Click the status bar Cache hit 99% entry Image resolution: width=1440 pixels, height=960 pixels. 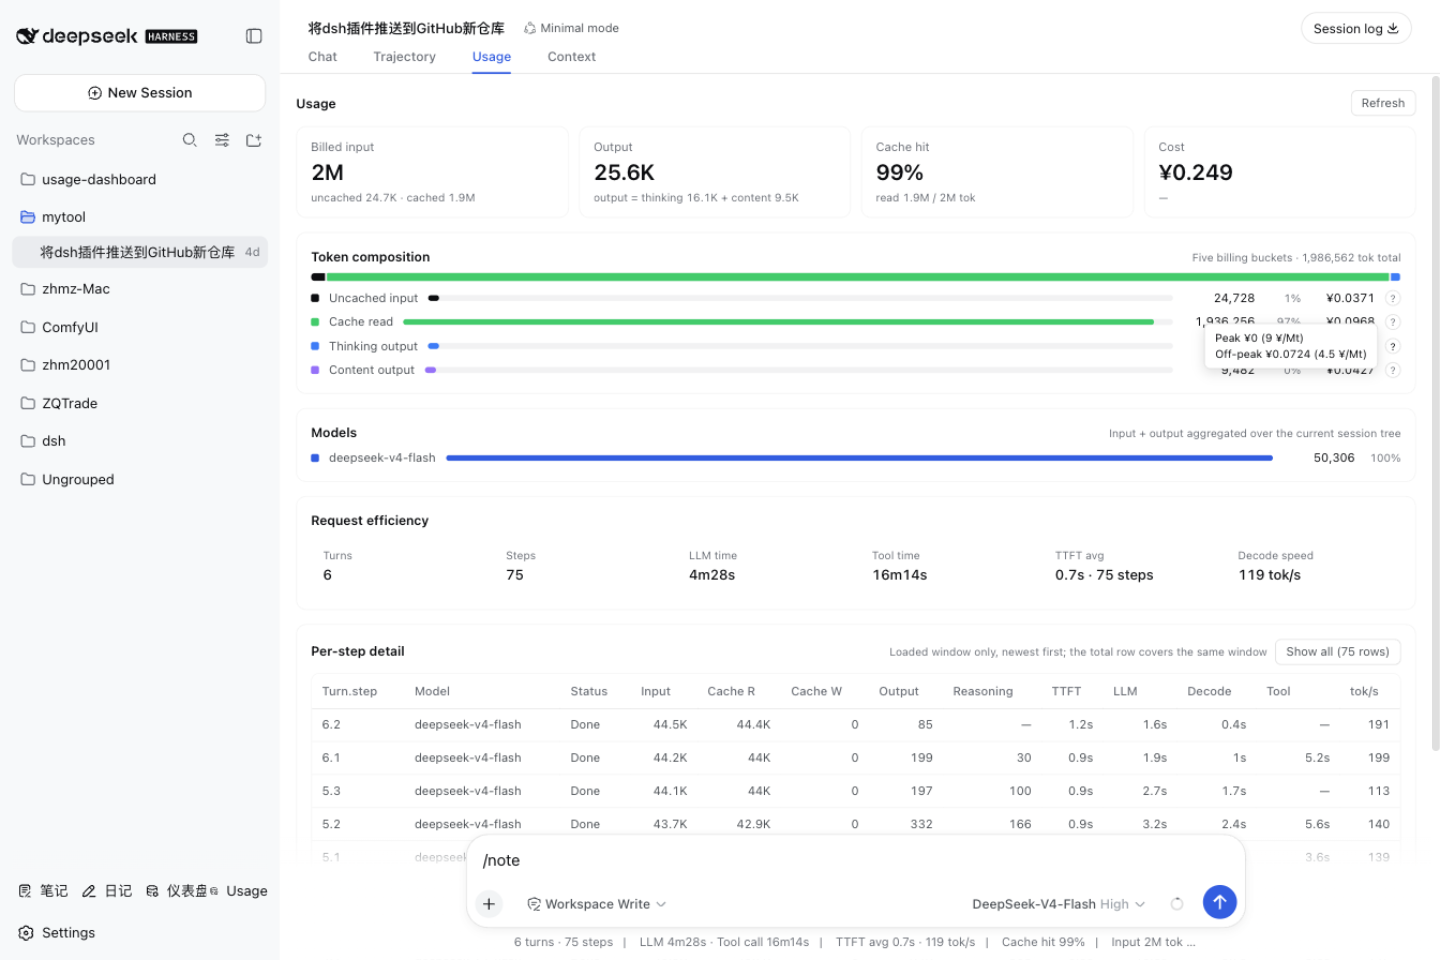tap(1043, 942)
